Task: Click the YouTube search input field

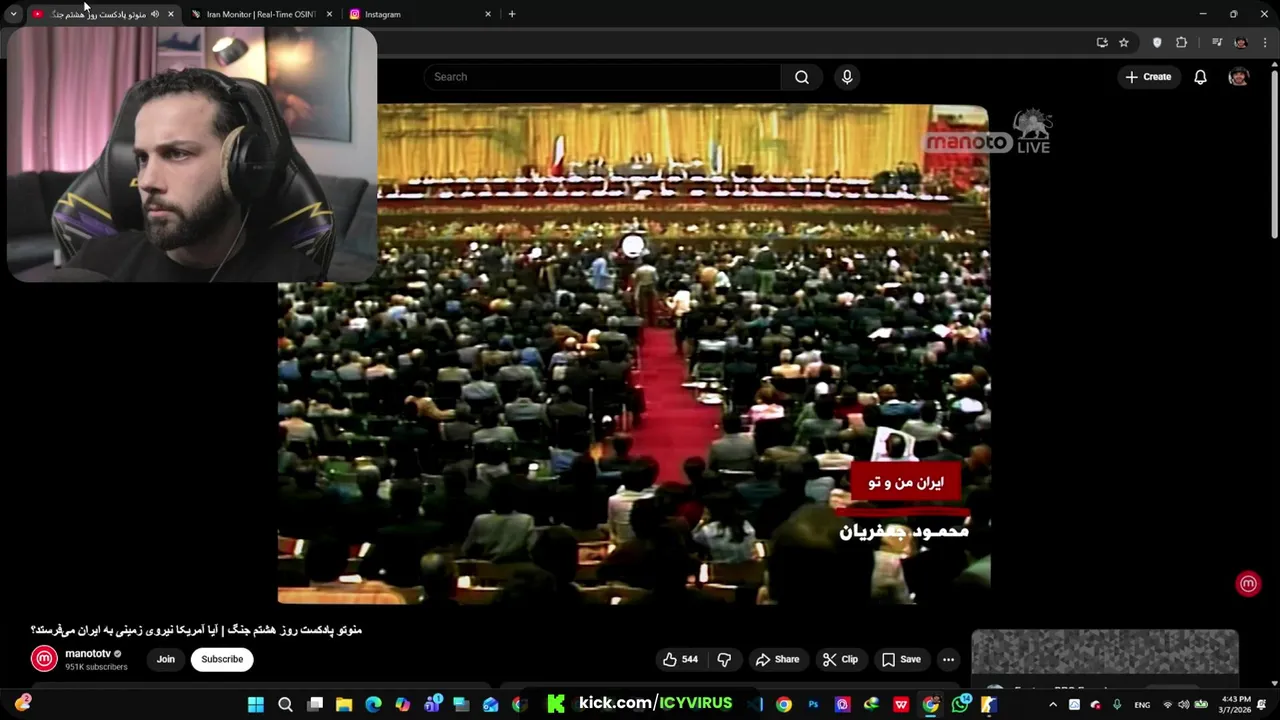Action: click(x=602, y=77)
